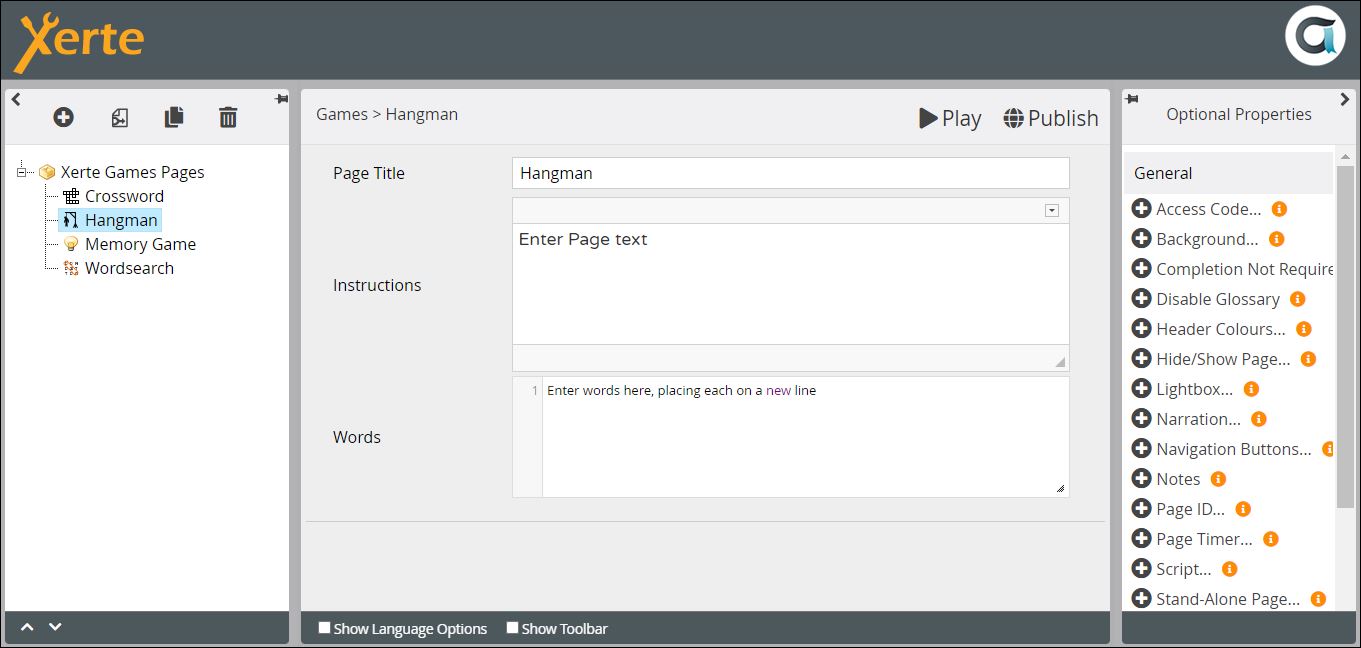Show info for Access Code property
The width and height of the screenshot is (1361, 648).
click(1279, 209)
